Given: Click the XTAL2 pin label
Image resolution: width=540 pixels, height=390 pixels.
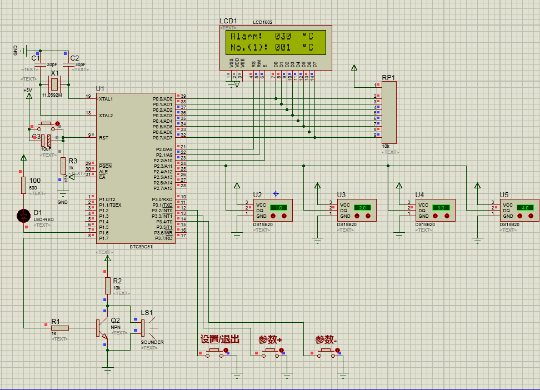Looking at the screenshot, I should tap(106, 115).
